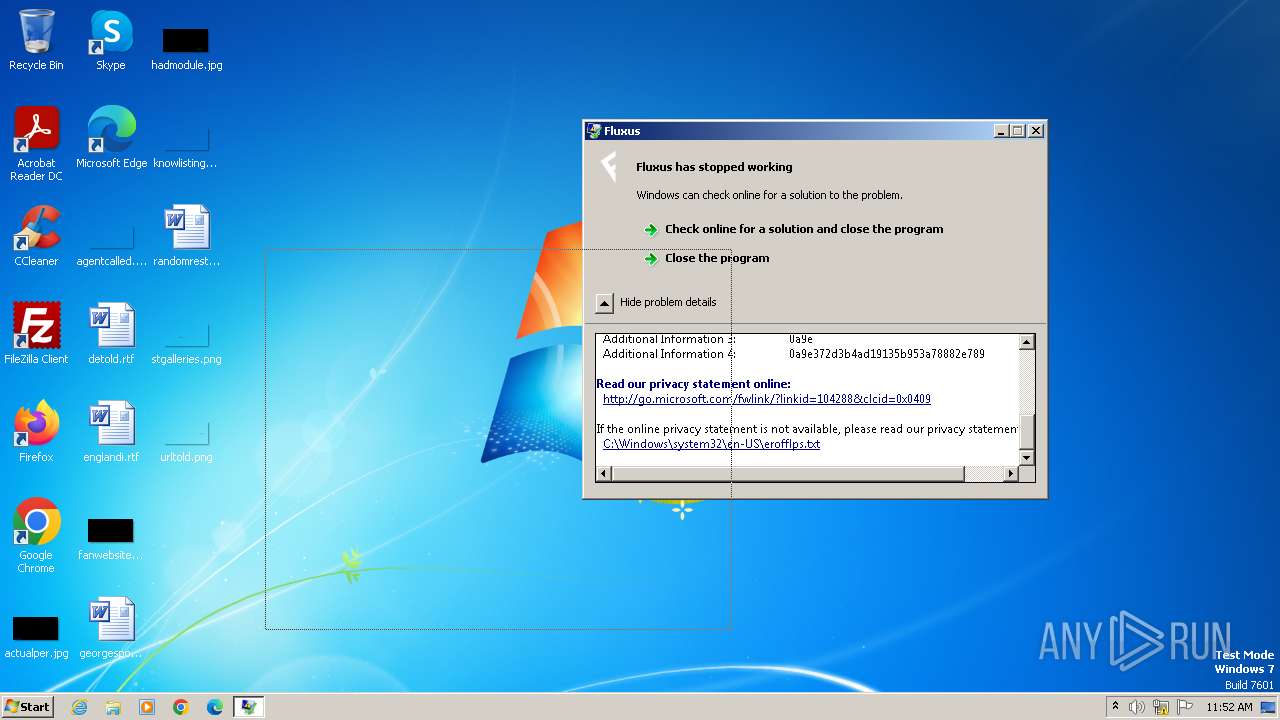This screenshot has height=720, width=1280.
Task: Click the horizontal scrollbar right arrow
Action: [x=1011, y=474]
